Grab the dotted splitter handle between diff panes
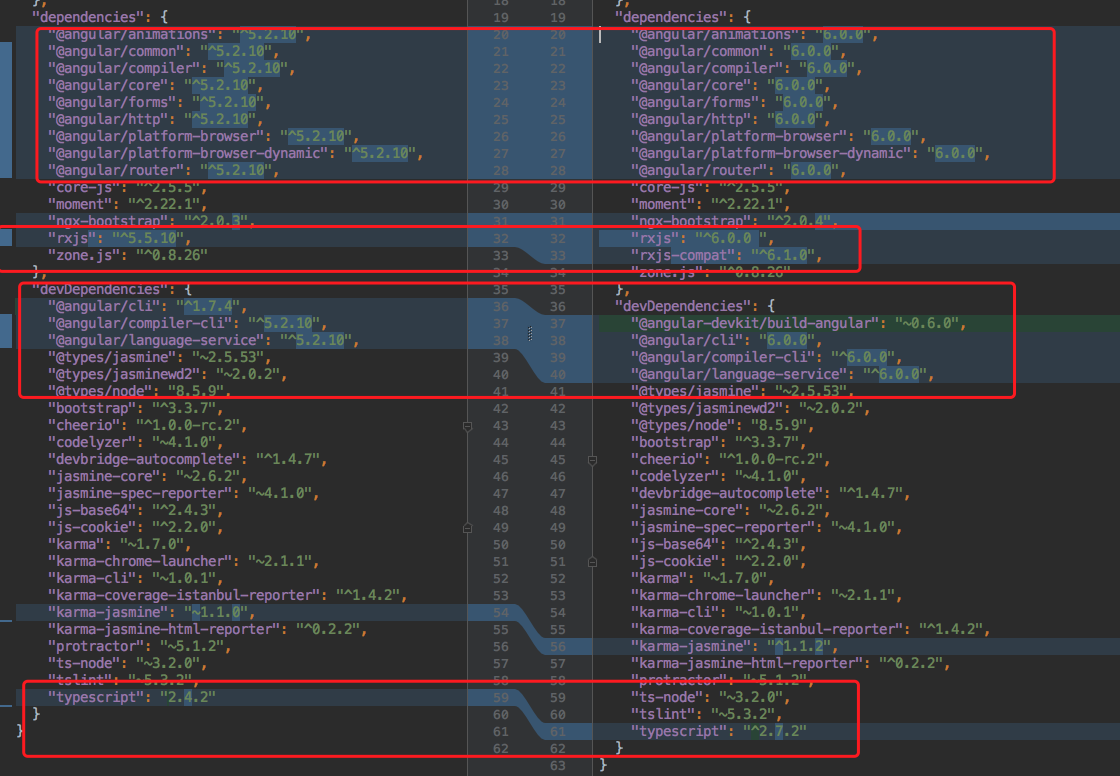Viewport: 1120px width, 776px height. (530, 334)
